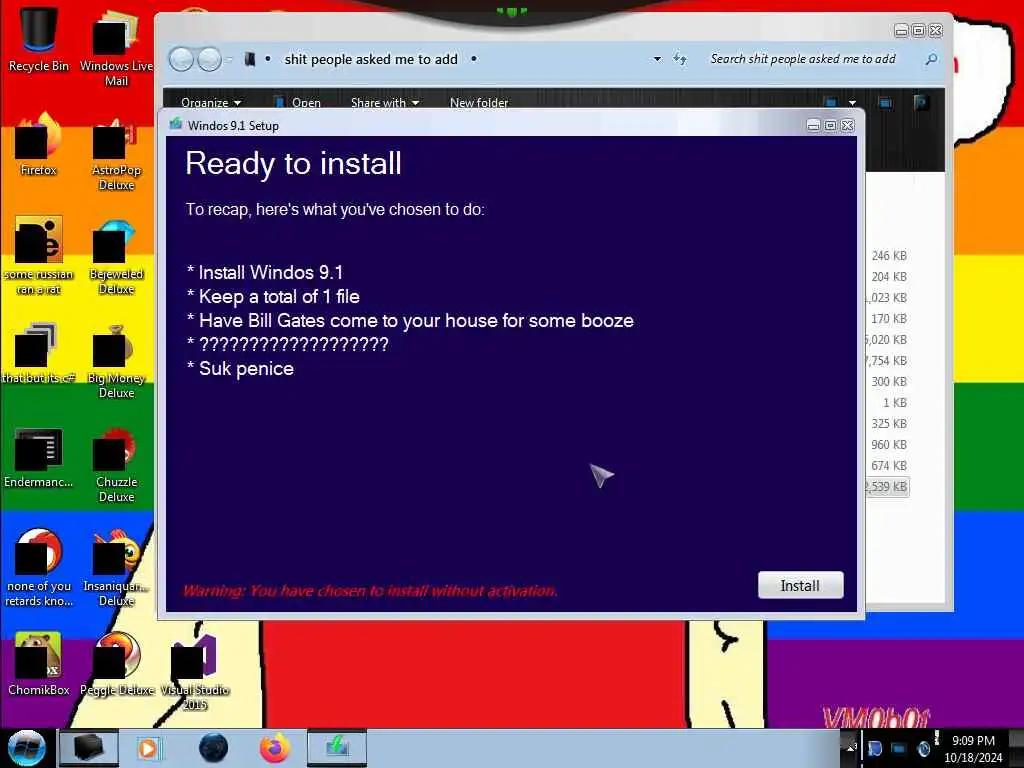Click the red activation warning text
The image size is (1024, 768).
click(370, 591)
